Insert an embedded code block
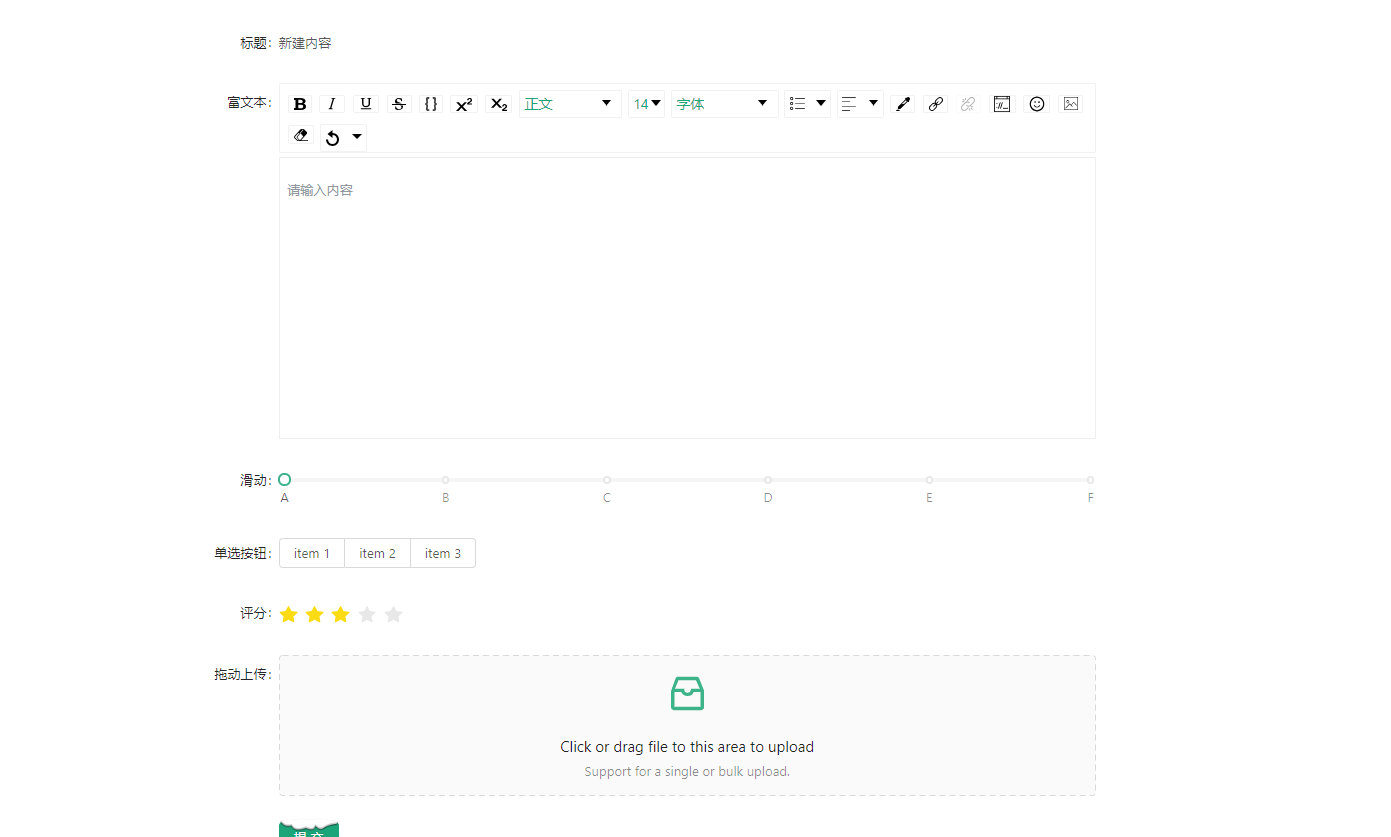Image resolution: width=1391 pixels, height=837 pixels. tap(1002, 104)
